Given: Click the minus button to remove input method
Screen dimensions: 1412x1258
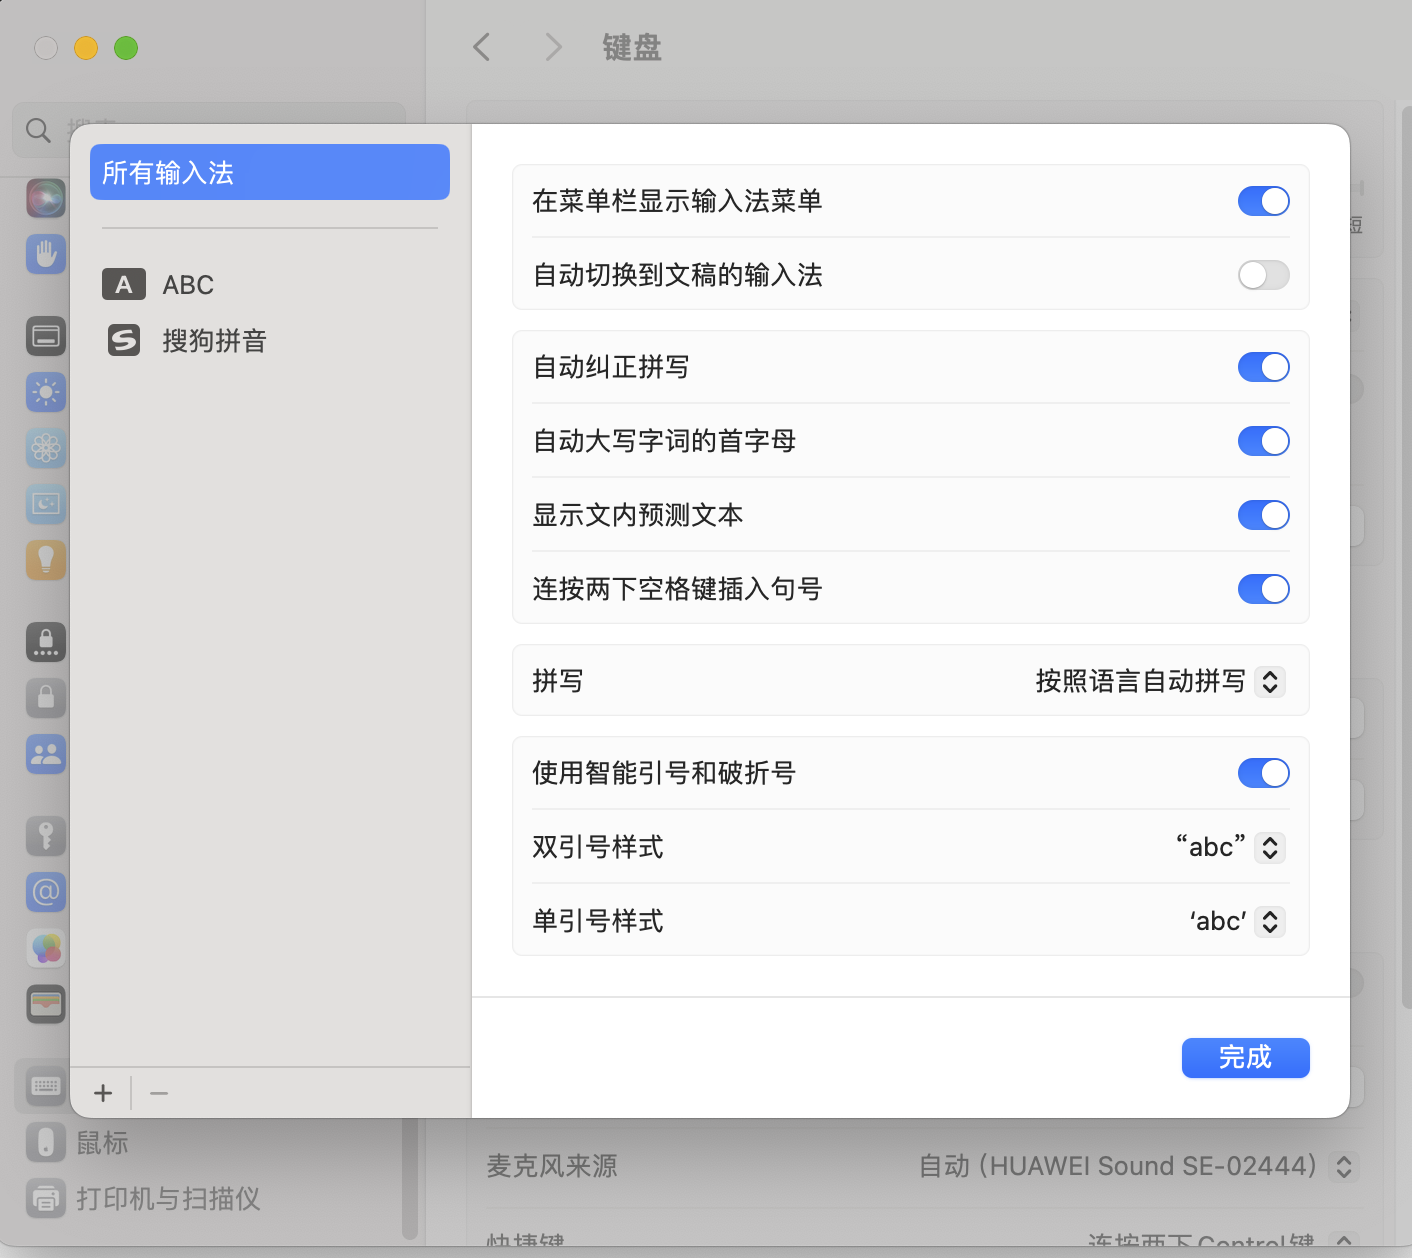Looking at the screenshot, I should pos(159,1093).
